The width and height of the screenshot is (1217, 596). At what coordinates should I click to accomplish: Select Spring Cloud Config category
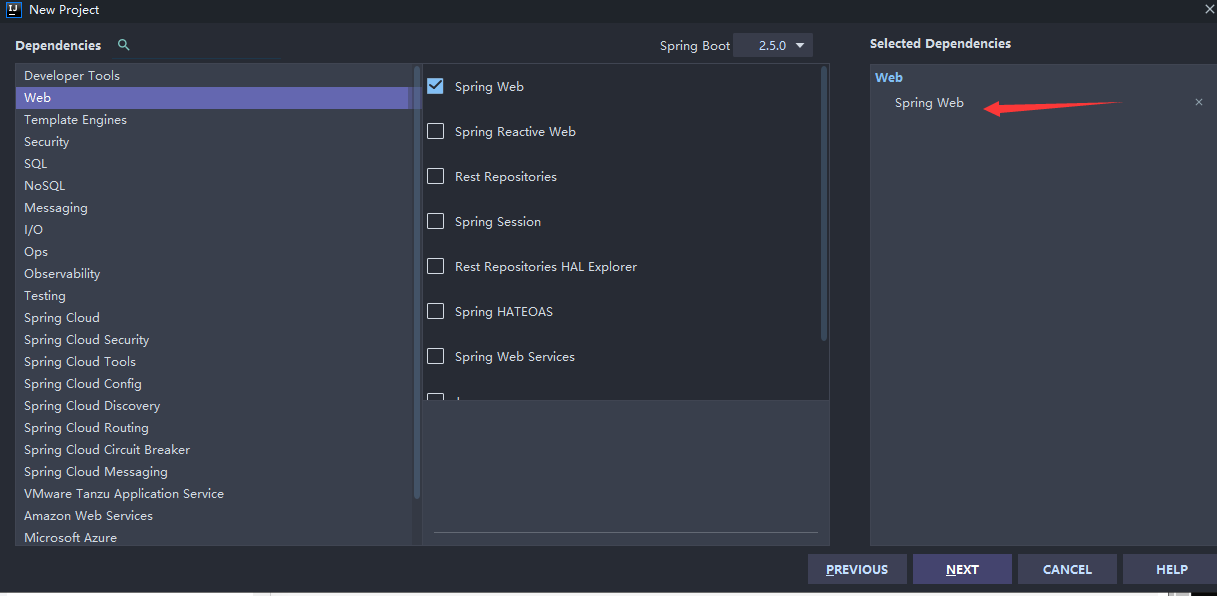[212, 384]
